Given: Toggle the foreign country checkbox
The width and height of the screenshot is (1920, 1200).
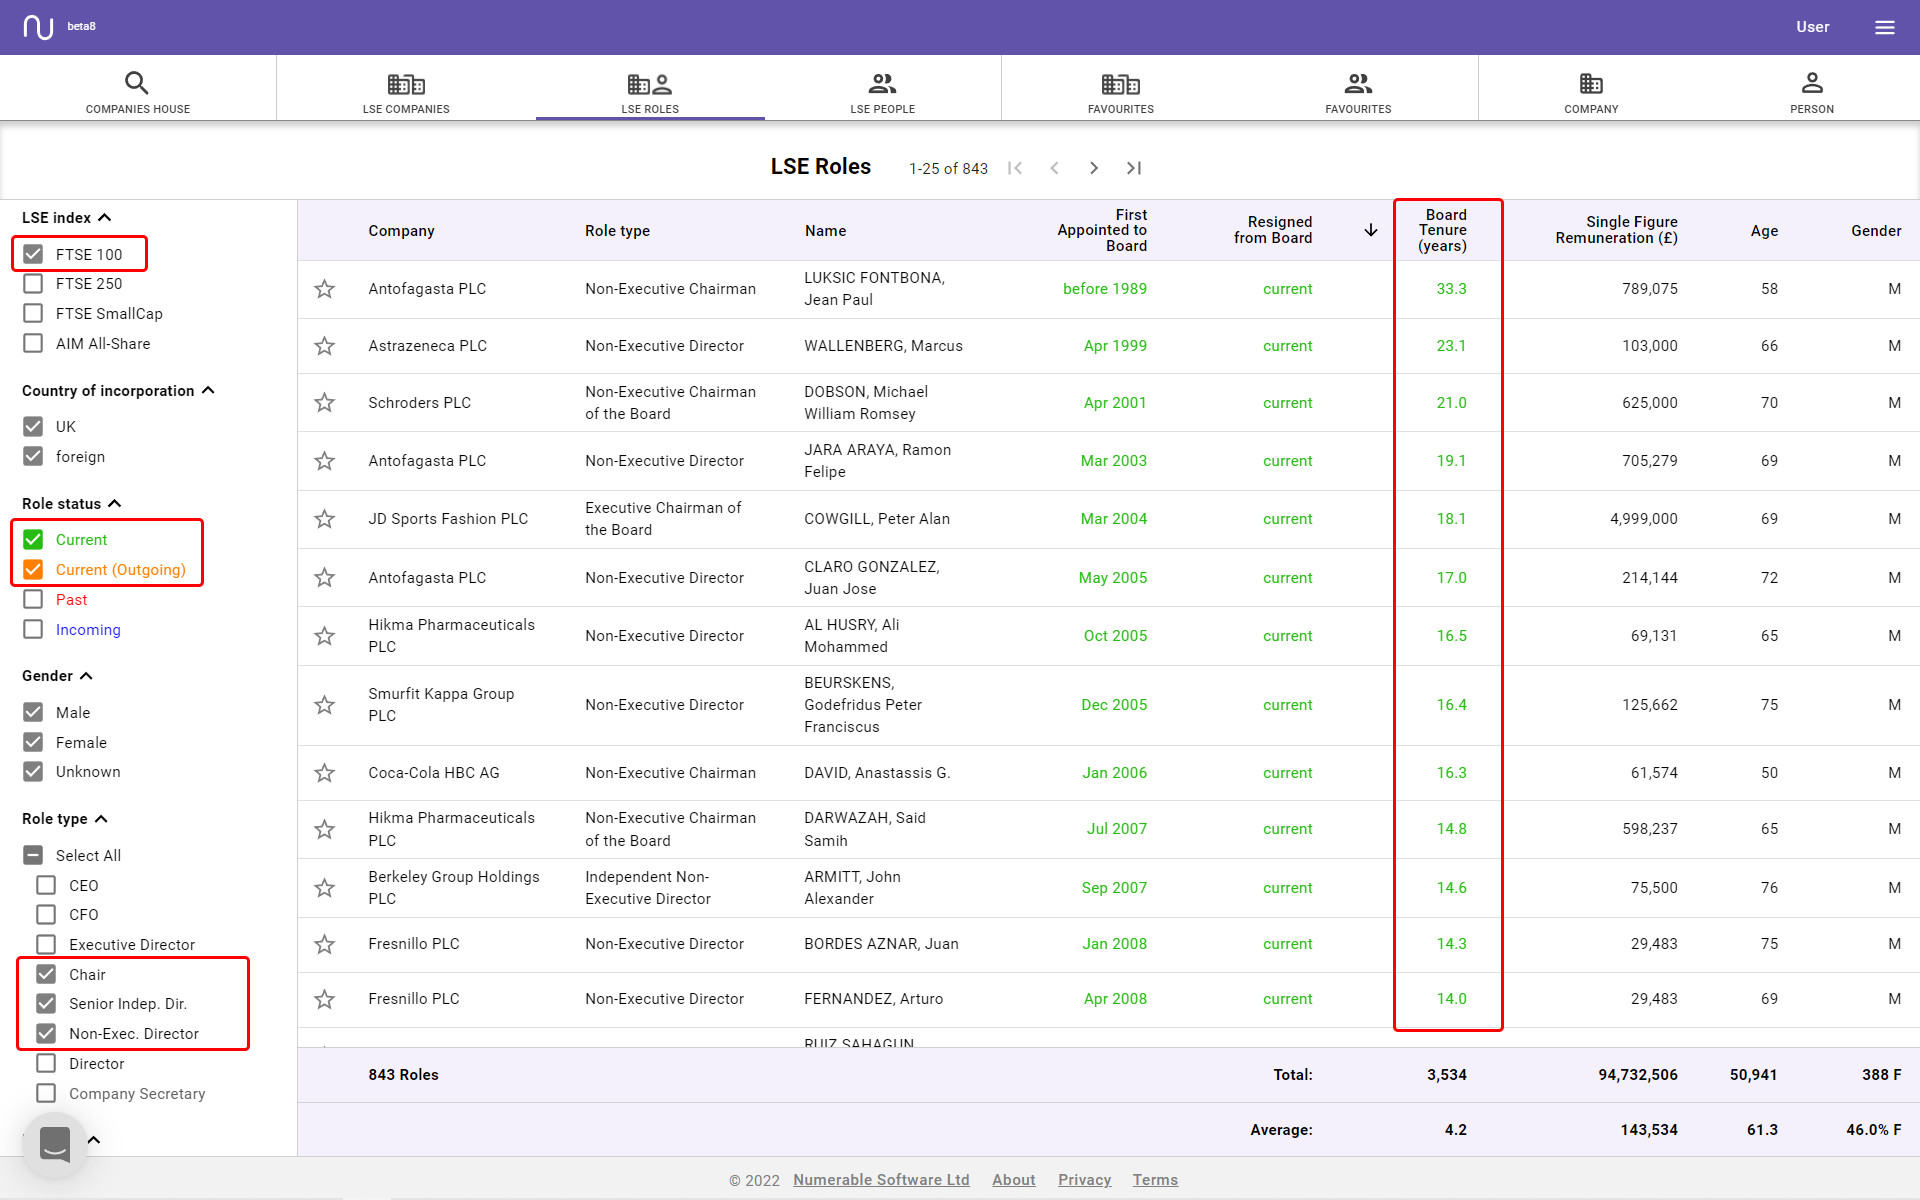Looking at the screenshot, I should 33,457.
